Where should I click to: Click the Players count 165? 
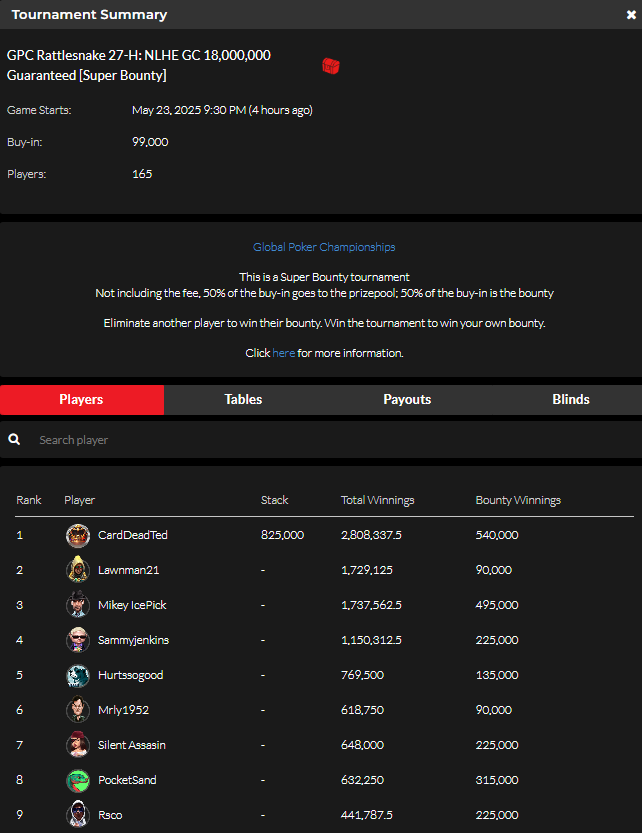(x=142, y=174)
